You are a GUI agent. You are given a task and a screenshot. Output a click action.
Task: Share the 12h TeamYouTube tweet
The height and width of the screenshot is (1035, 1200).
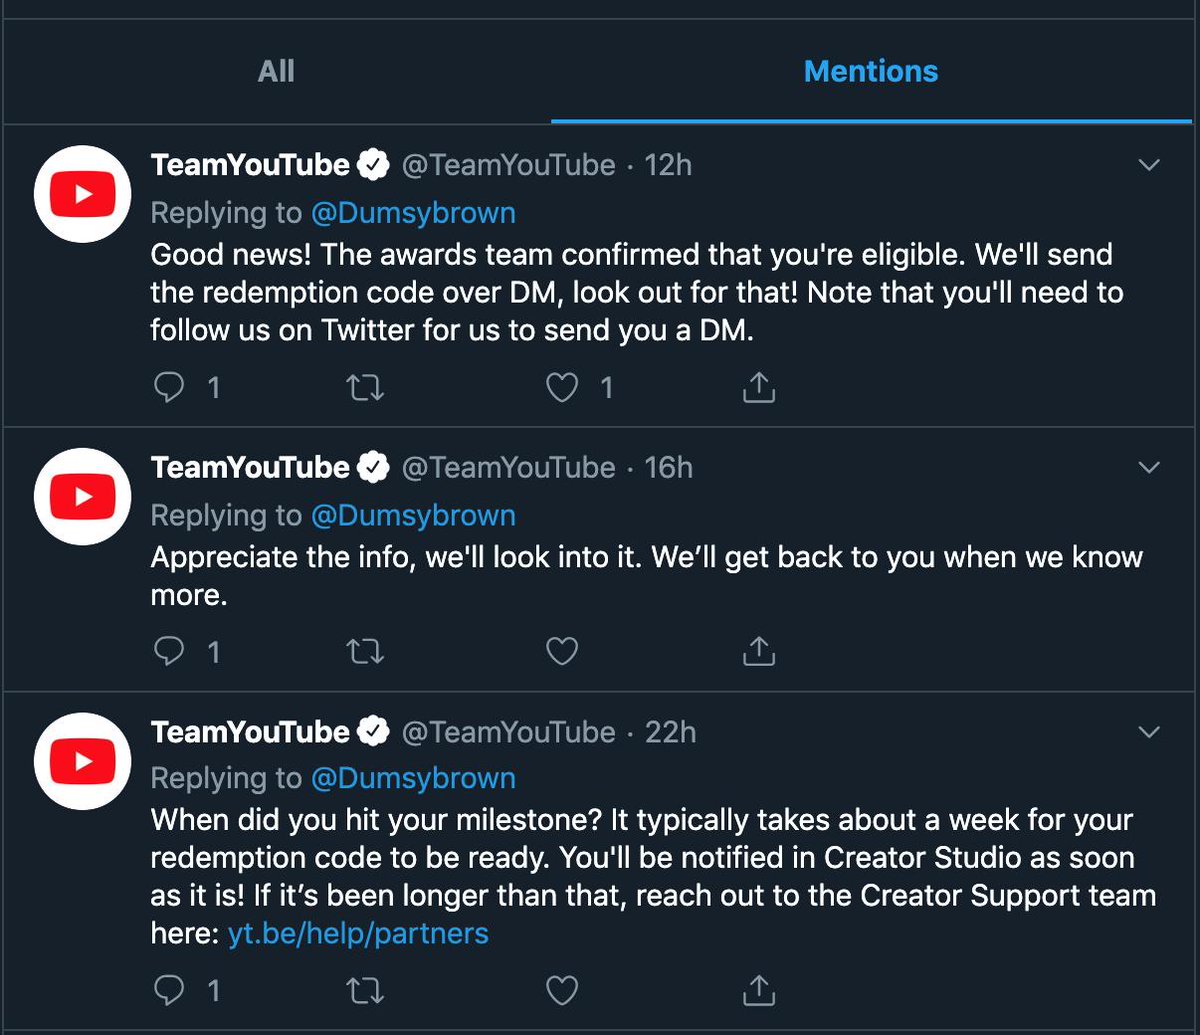click(759, 388)
